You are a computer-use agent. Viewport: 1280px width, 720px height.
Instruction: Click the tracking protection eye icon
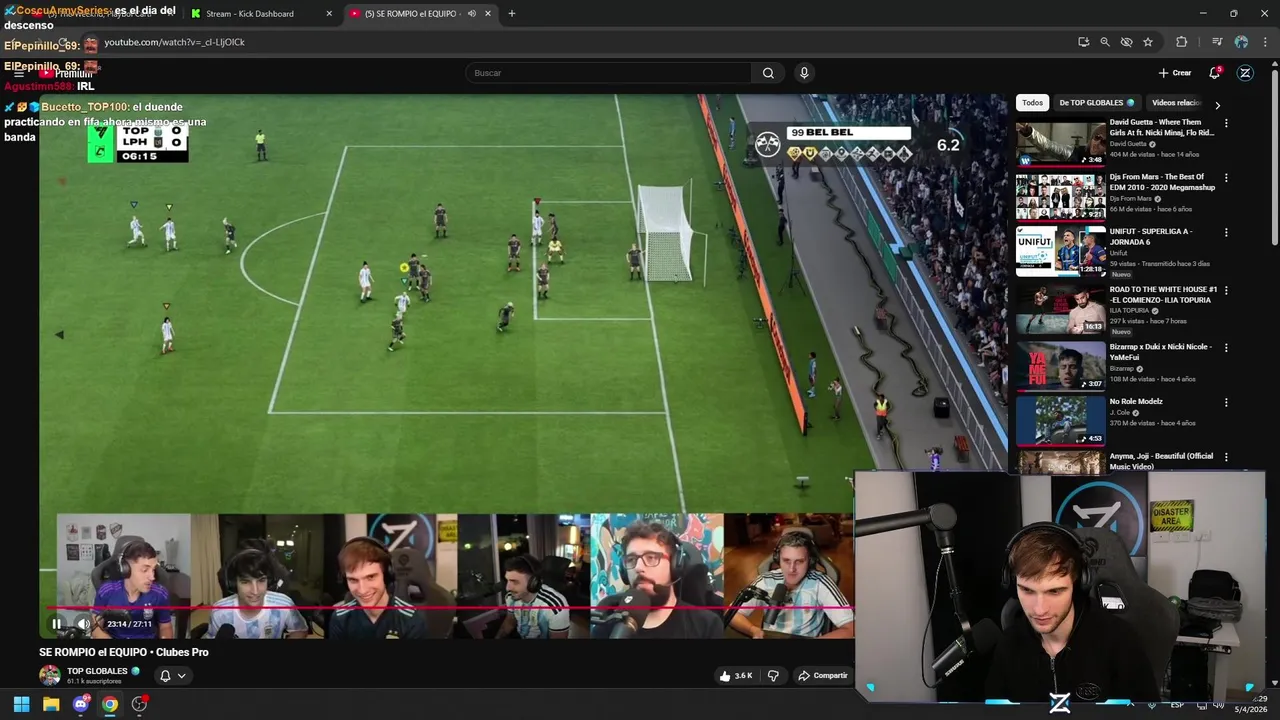point(1127,42)
